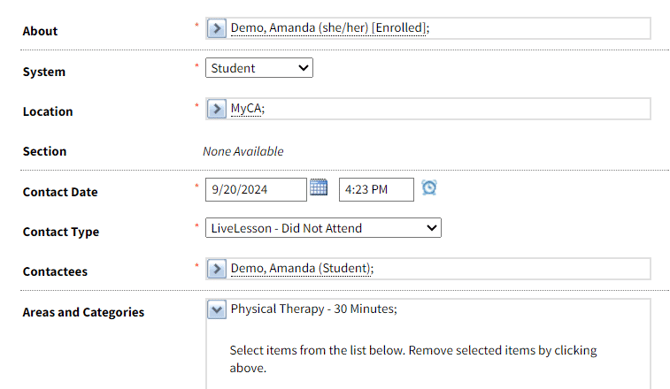Image resolution: width=670 pixels, height=389 pixels.
Task: Remove Physical Therapy - 30 Minutes selection
Action: click(x=312, y=309)
